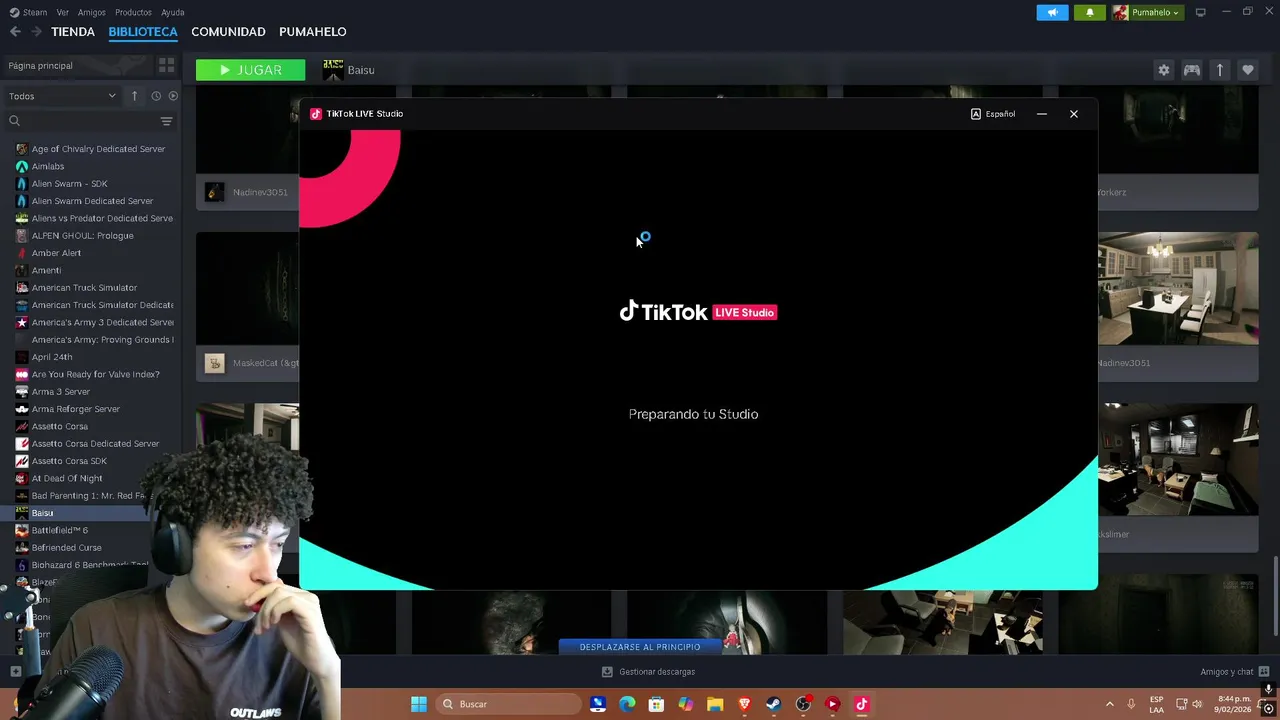Change language in TikTok LIVE Studio

click(x=993, y=114)
